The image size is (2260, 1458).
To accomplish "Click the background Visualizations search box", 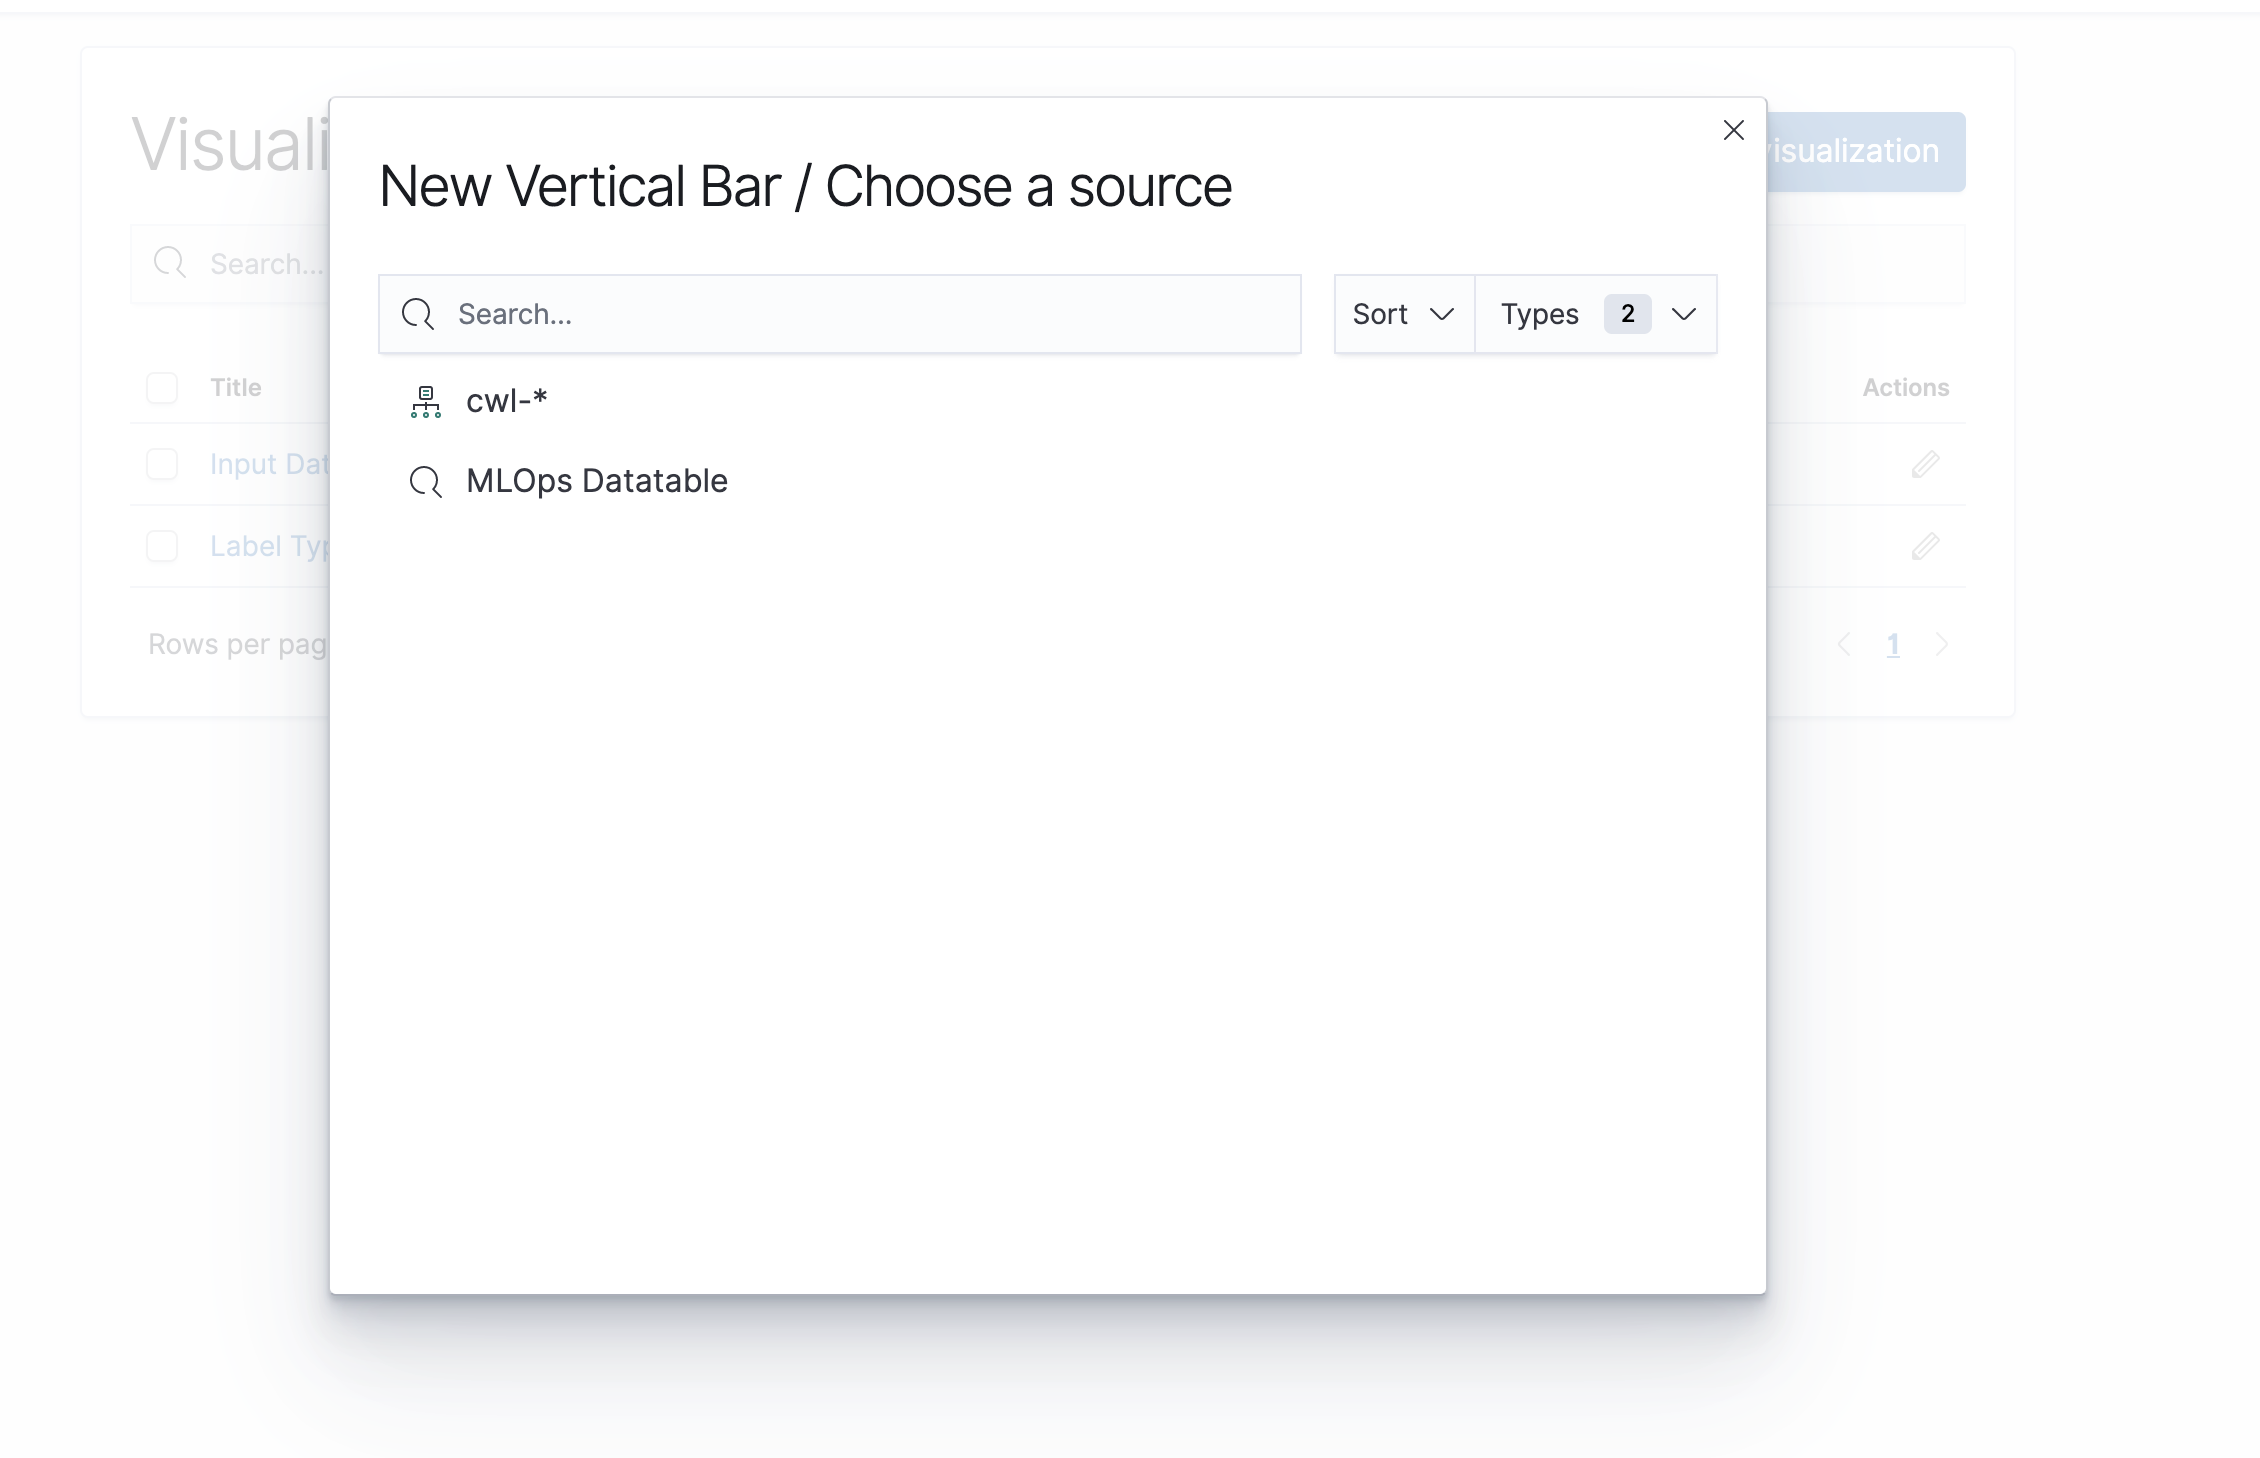I will [230, 264].
